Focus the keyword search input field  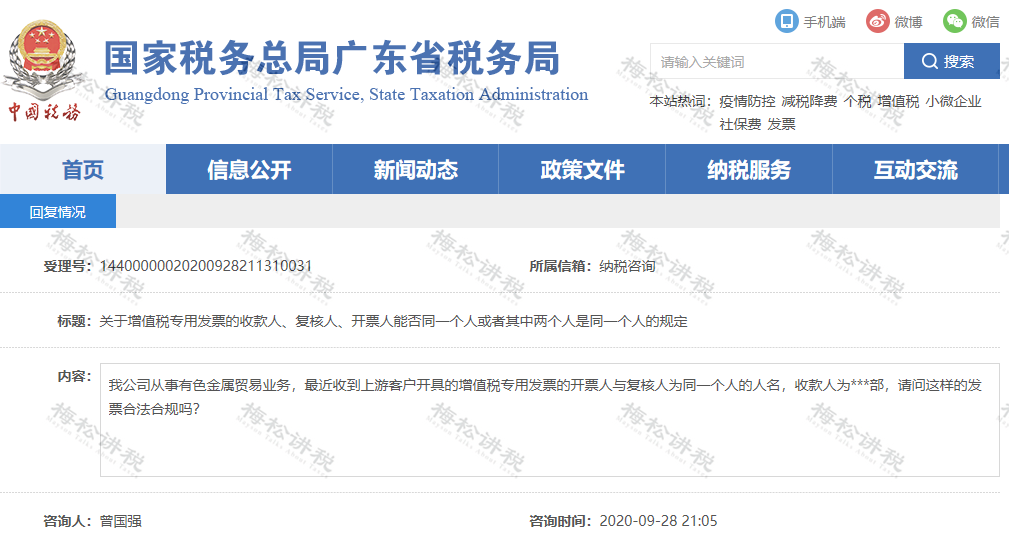coord(776,62)
